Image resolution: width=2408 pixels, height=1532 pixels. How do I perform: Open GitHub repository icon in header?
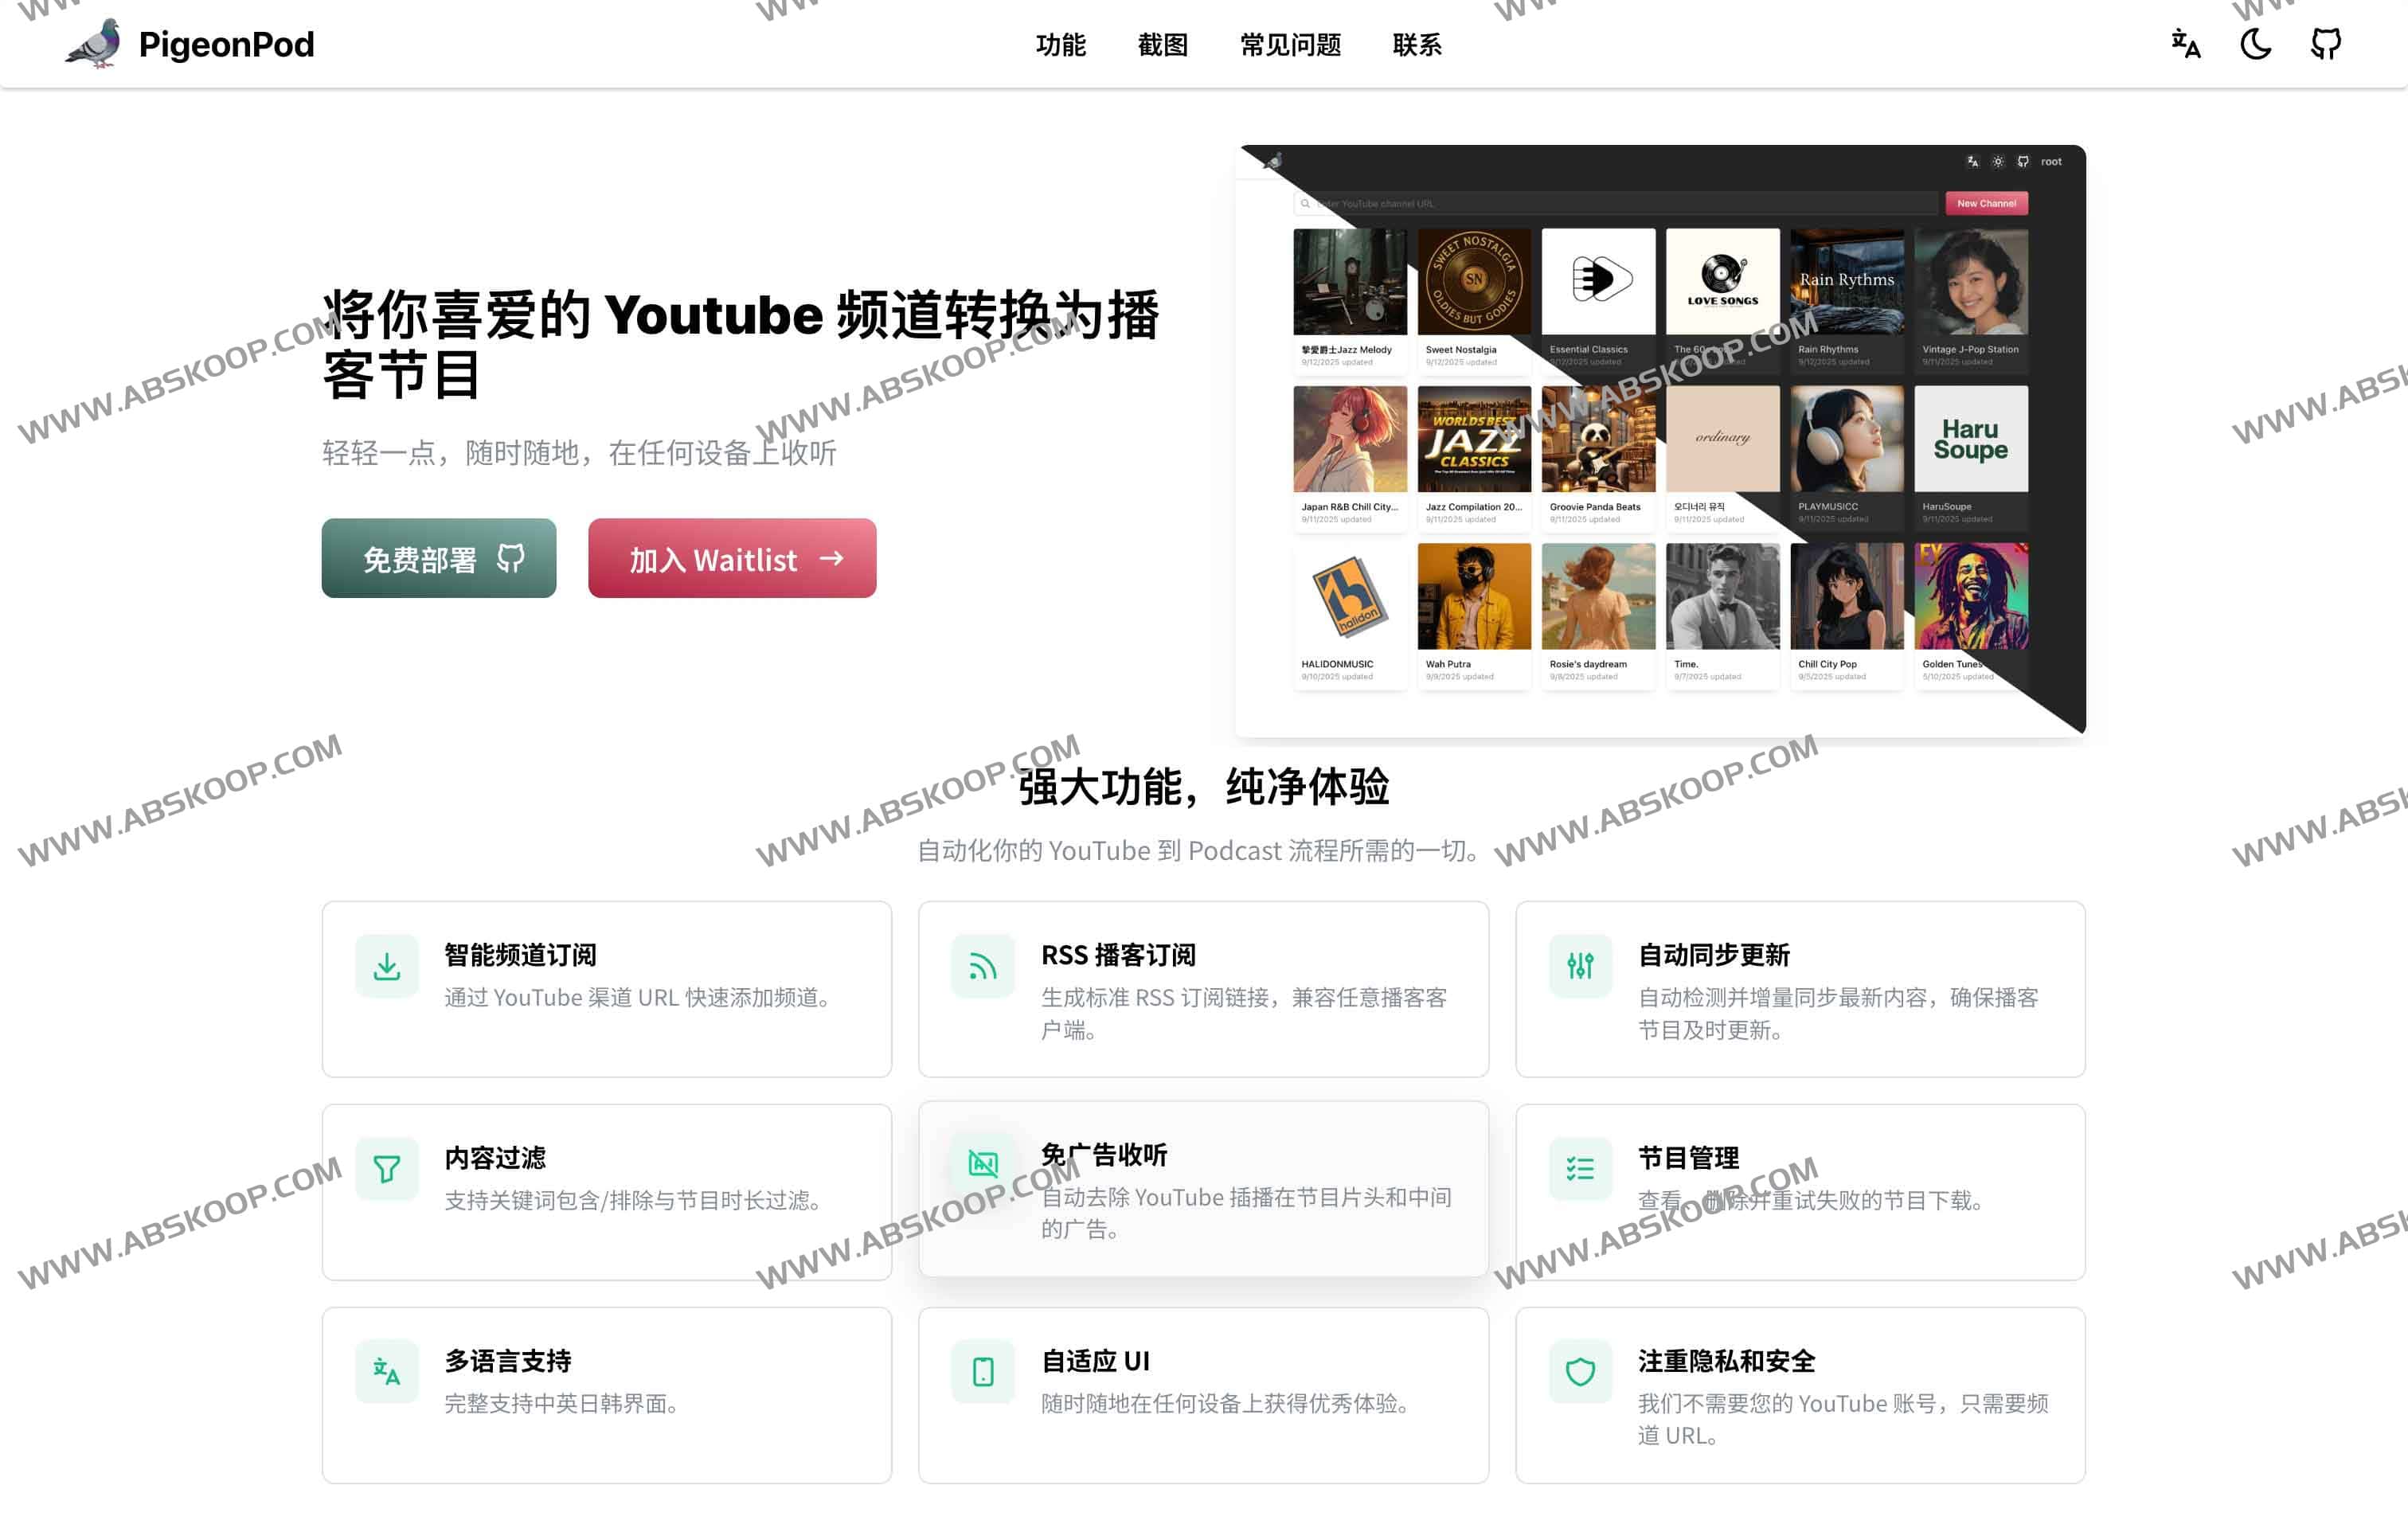click(2326, 44)
